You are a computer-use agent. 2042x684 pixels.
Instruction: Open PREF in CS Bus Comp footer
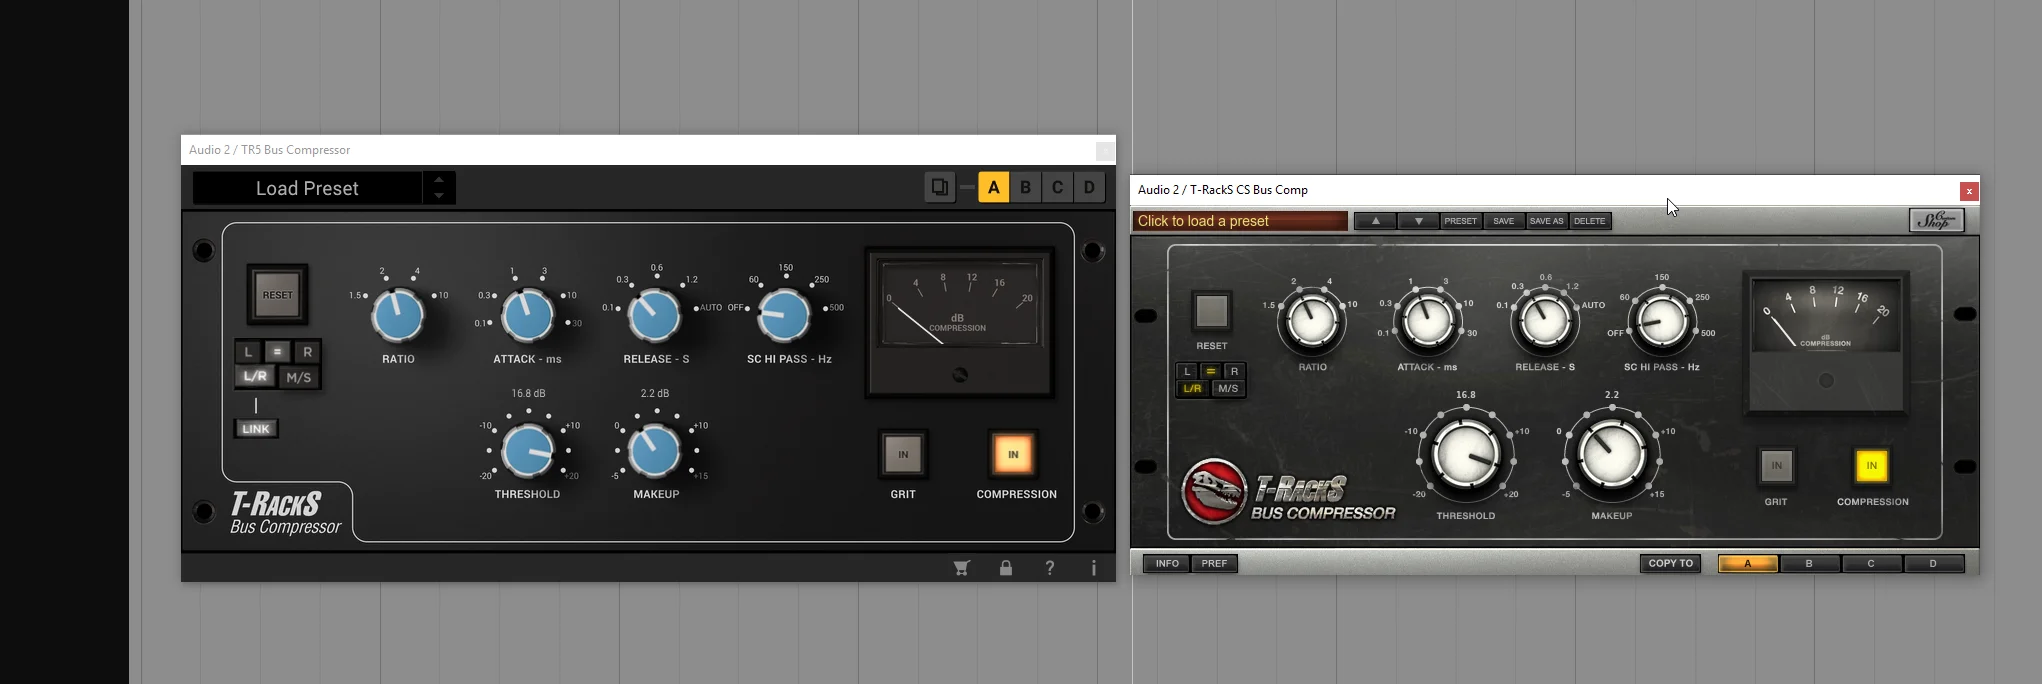tap(1214, 563)
